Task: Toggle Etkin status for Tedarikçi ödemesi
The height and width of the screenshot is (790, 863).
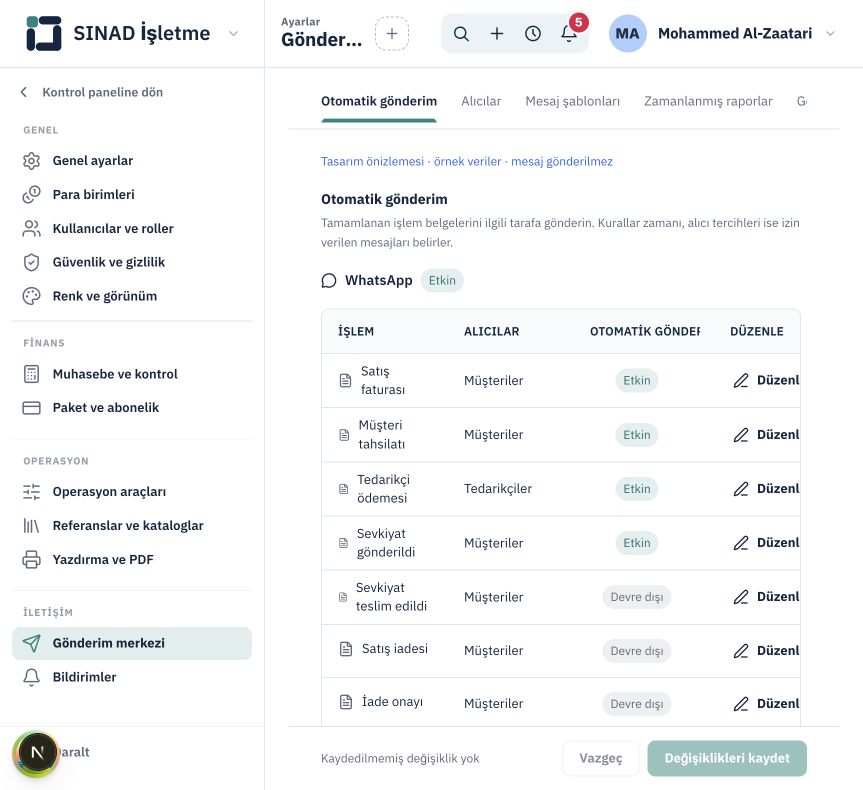Action: click(637, 489)
